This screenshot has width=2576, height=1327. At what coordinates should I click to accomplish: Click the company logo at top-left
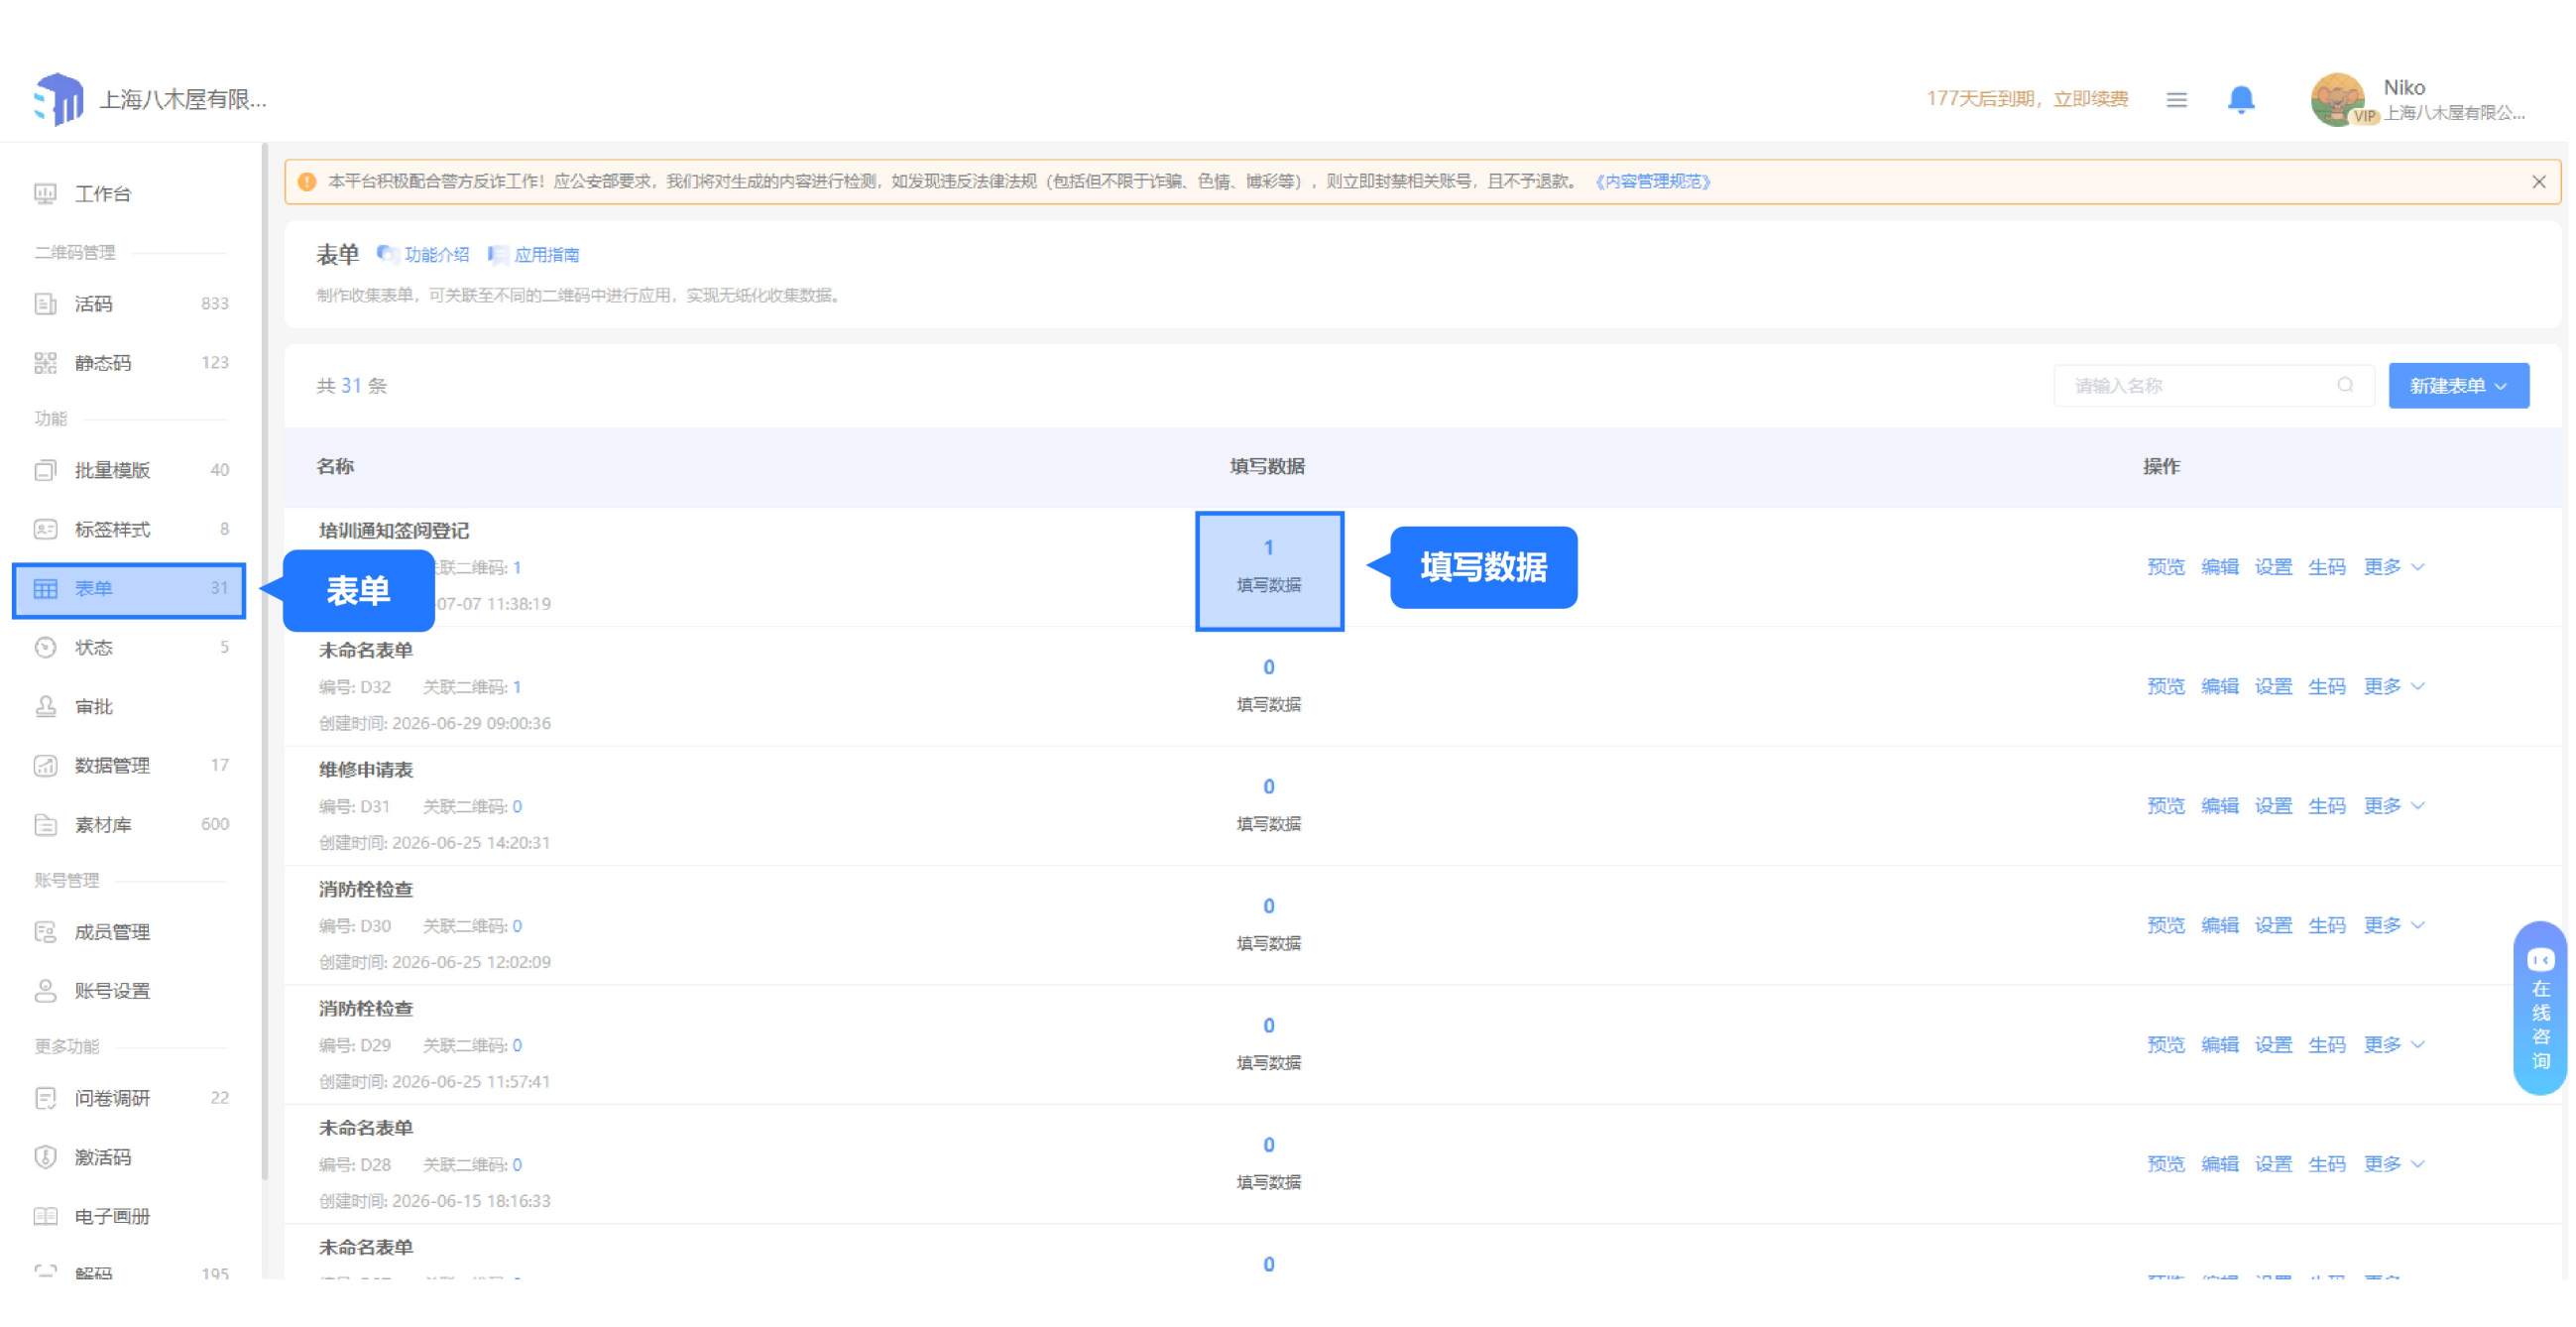click(58, 100)
